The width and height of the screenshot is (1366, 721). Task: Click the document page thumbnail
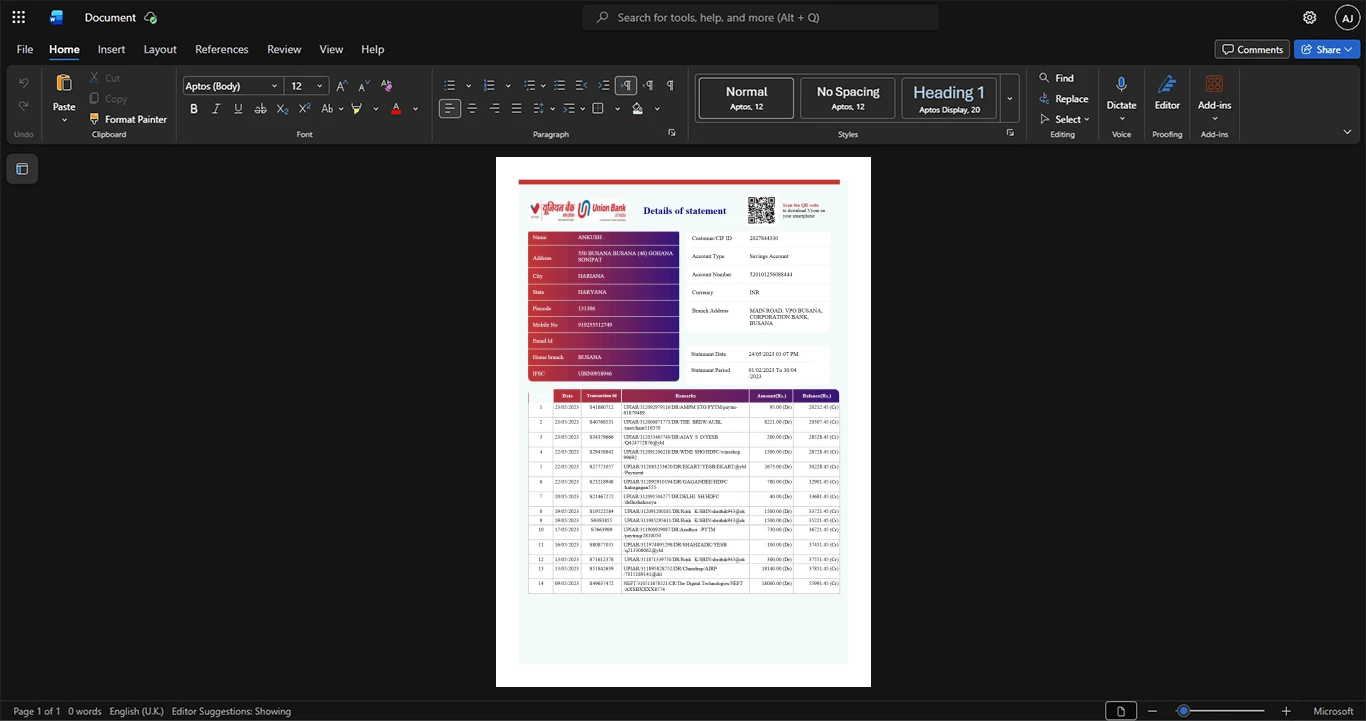click(683, 422)
